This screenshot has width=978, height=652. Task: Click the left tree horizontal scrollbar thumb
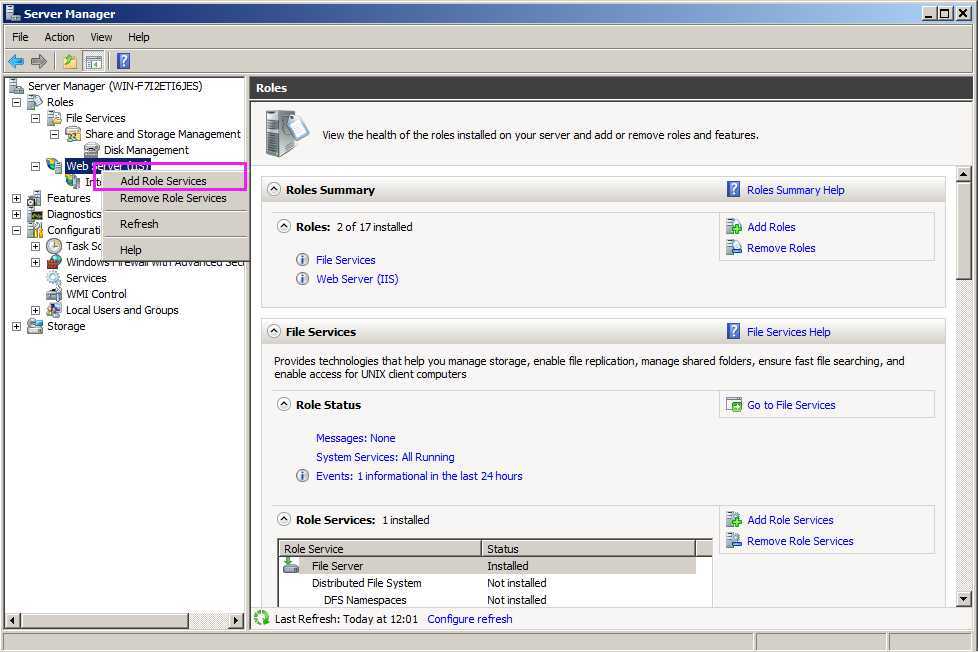coord(104,620)
